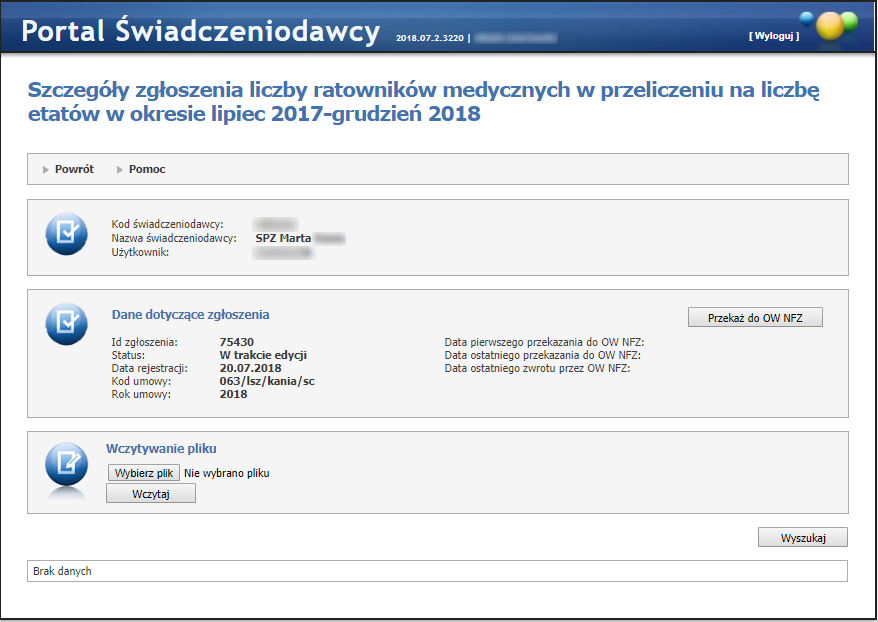The height and width of the screenshot is (622, 878).
Task: Click the Portal Świadczeniodawcy header title
Action: (x=200, y=31)
